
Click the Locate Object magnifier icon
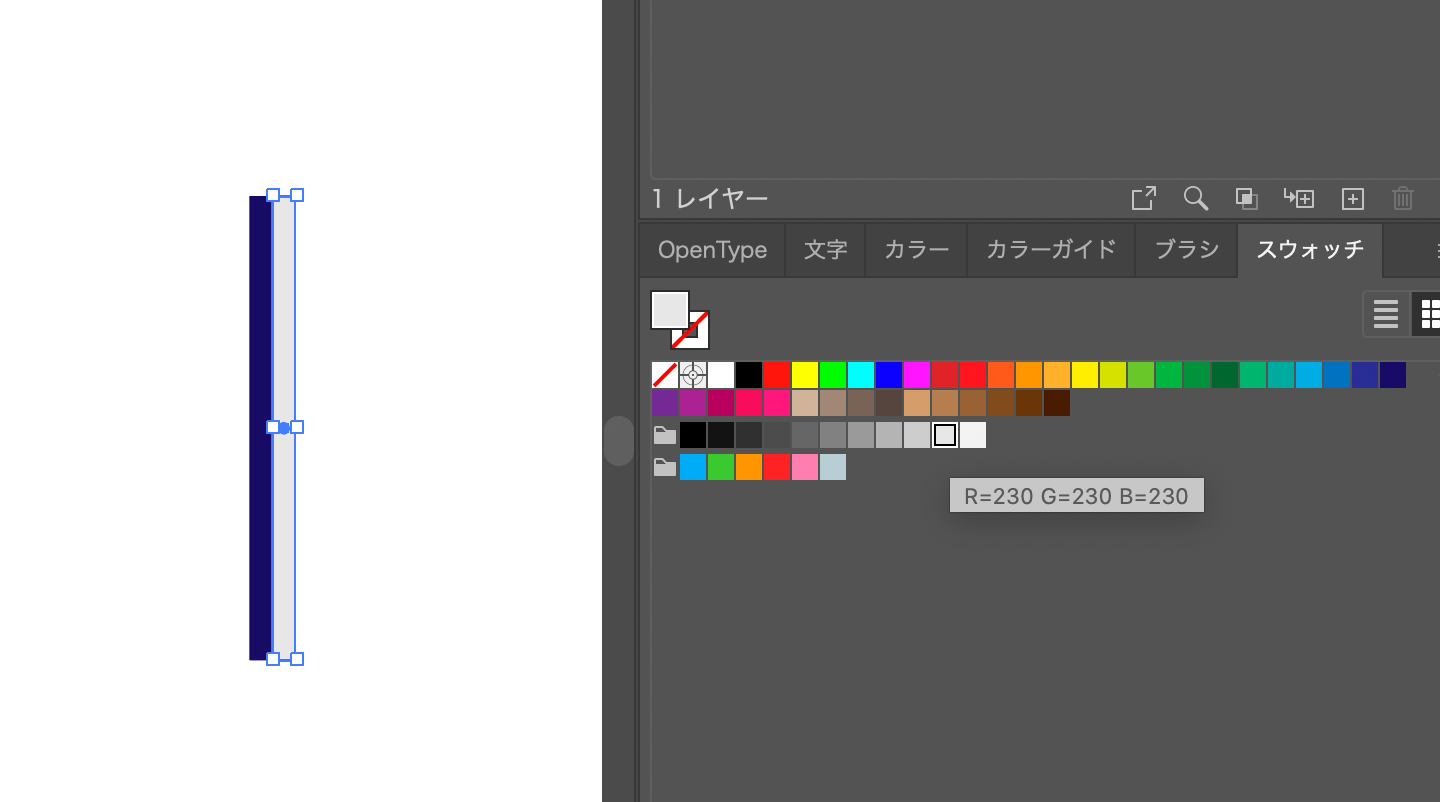point(1196,198)
